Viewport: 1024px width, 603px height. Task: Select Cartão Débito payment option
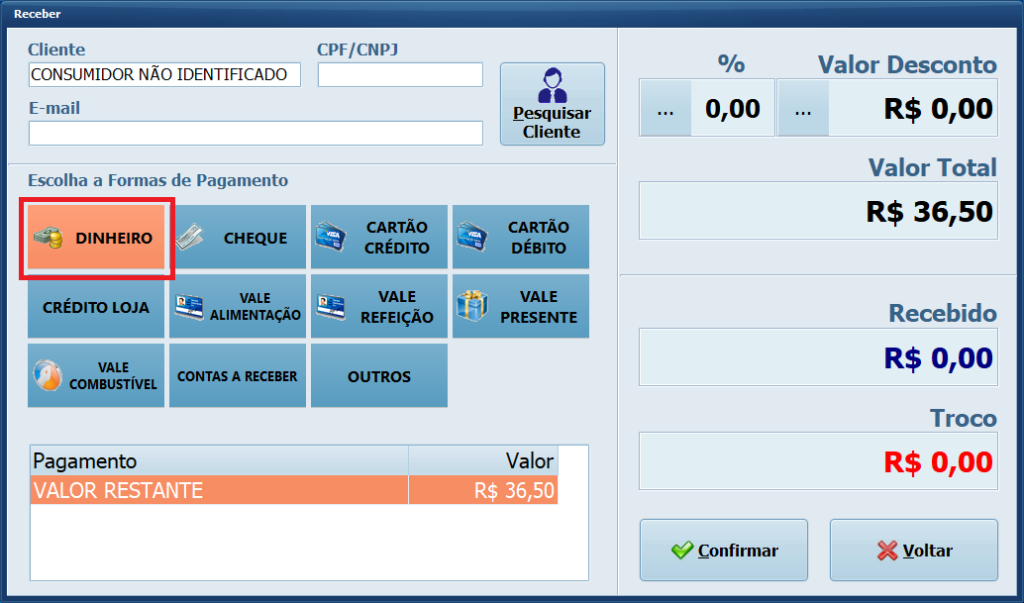(x=521, y=238)
